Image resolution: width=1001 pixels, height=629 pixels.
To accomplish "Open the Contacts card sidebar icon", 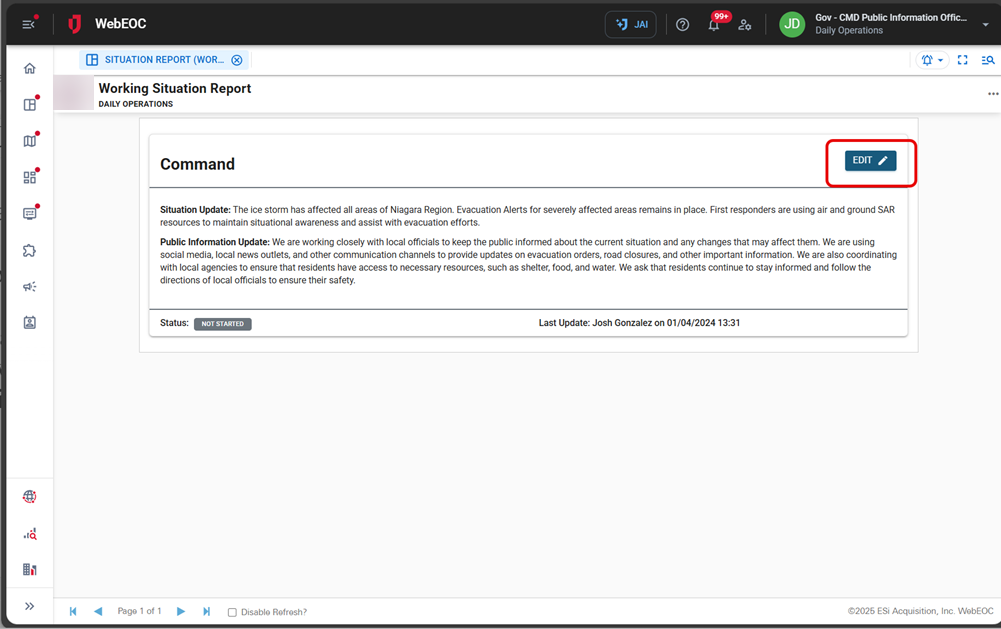I will pos(29,322).
